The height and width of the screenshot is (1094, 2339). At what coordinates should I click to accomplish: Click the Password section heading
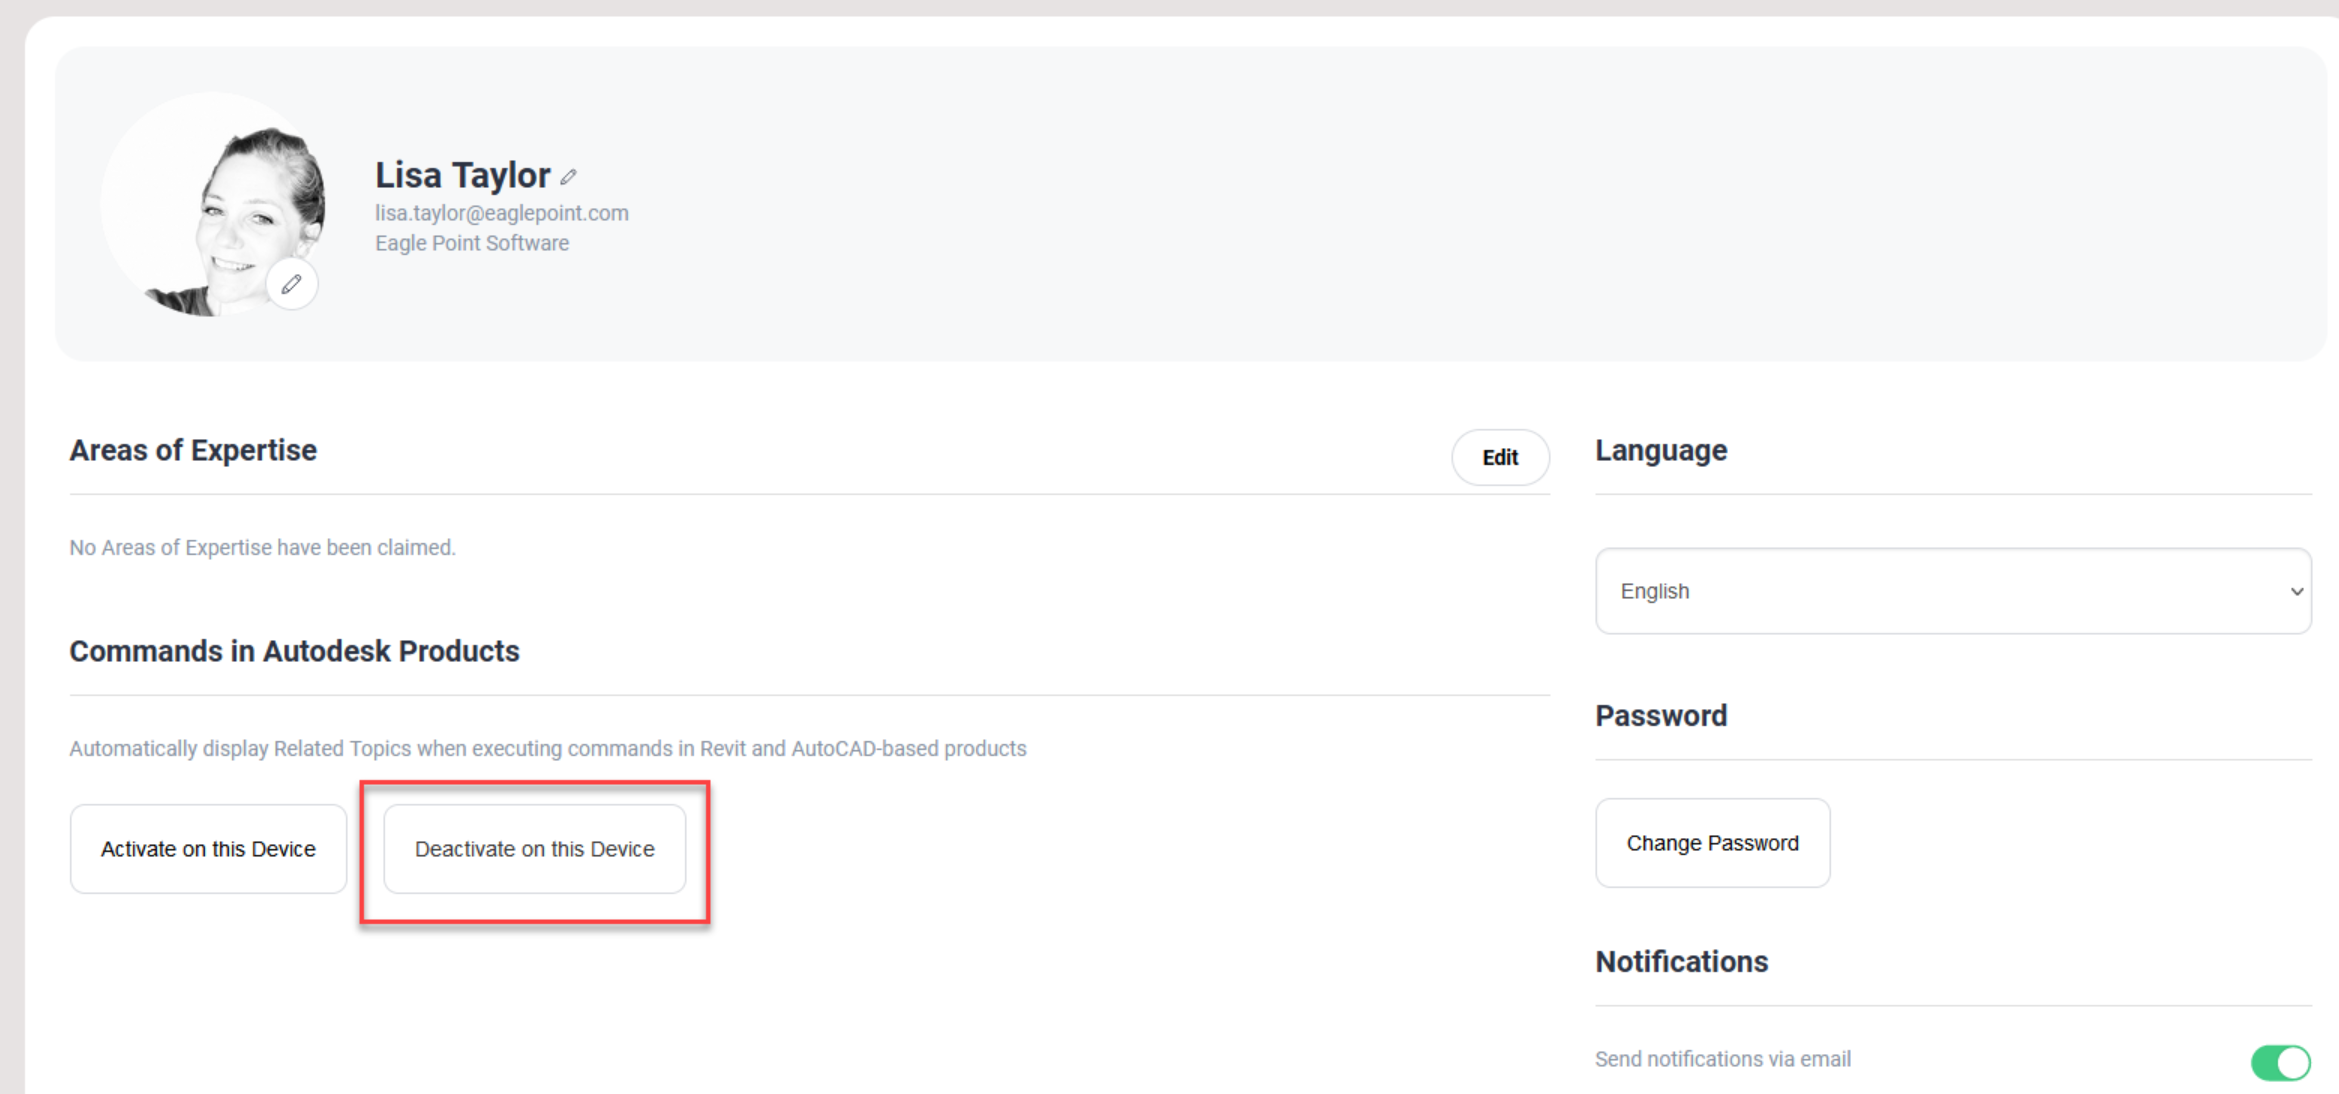click(1661, 716)
